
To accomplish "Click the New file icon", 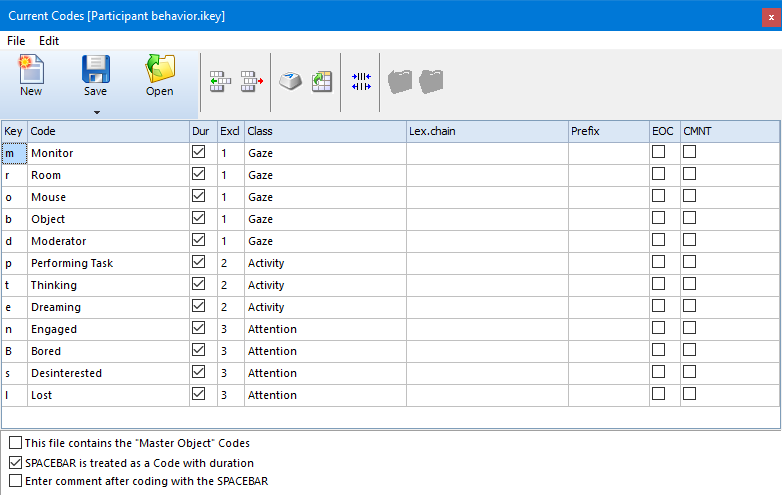I will coord(31,69).
